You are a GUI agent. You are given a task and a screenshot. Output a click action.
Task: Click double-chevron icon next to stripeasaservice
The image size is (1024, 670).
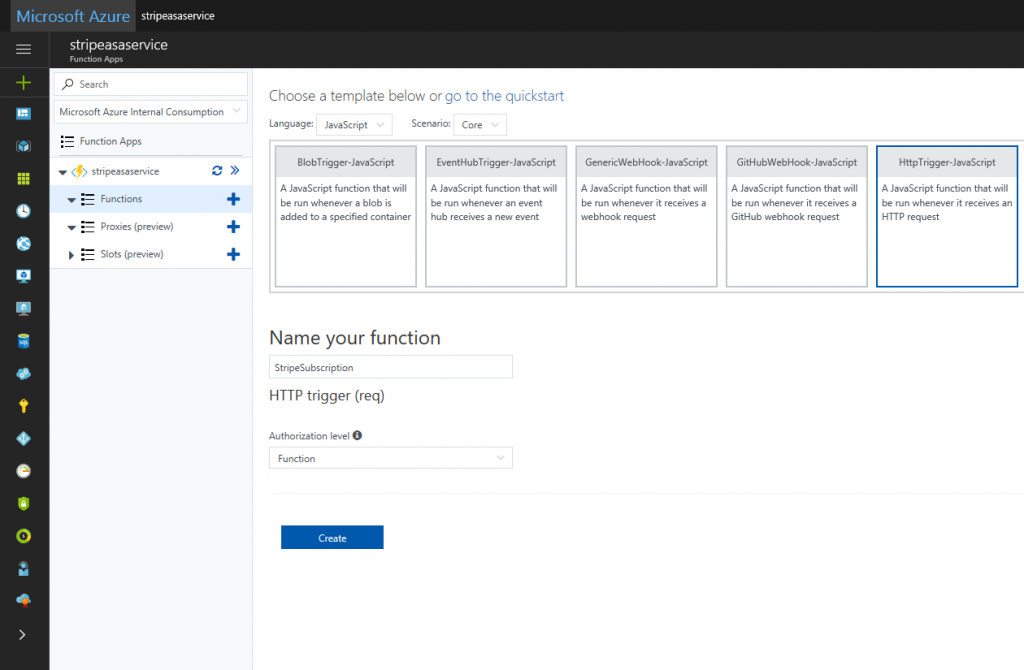235,170
